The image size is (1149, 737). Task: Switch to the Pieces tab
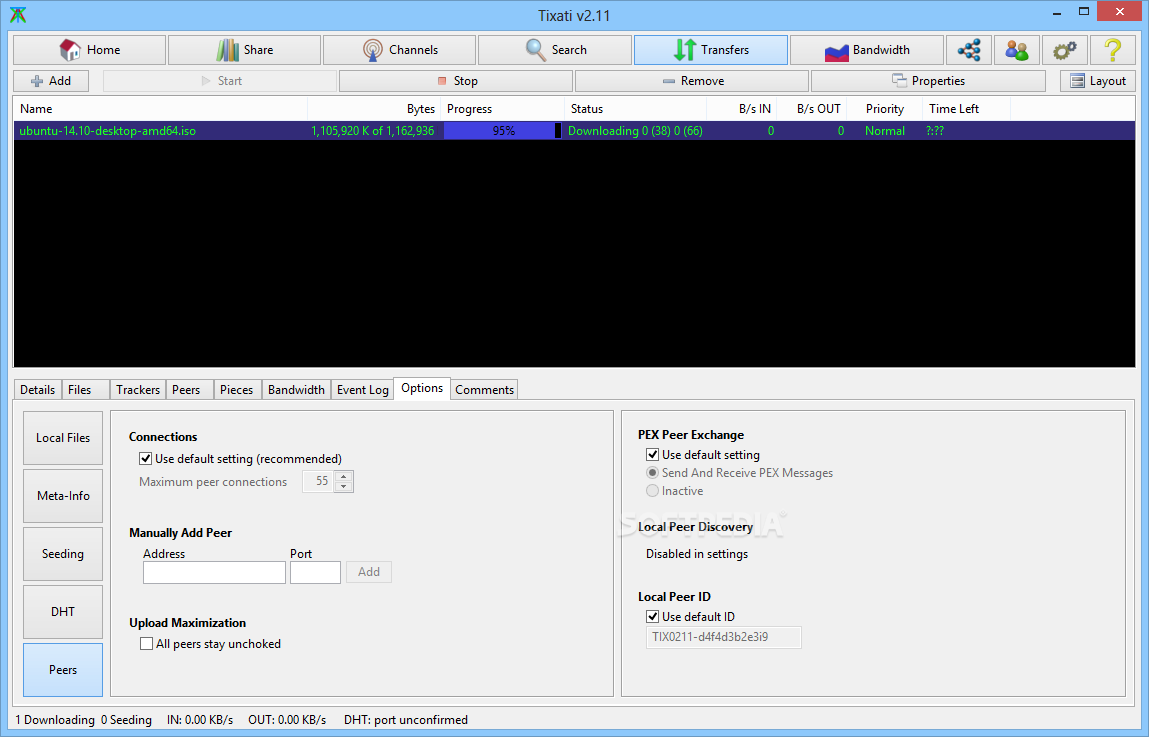237,390
